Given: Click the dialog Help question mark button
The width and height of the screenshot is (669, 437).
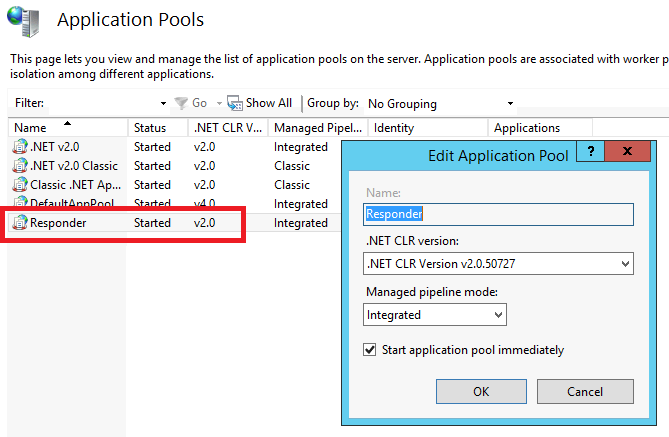Looking at the screenshot, I should click(590, 153).
